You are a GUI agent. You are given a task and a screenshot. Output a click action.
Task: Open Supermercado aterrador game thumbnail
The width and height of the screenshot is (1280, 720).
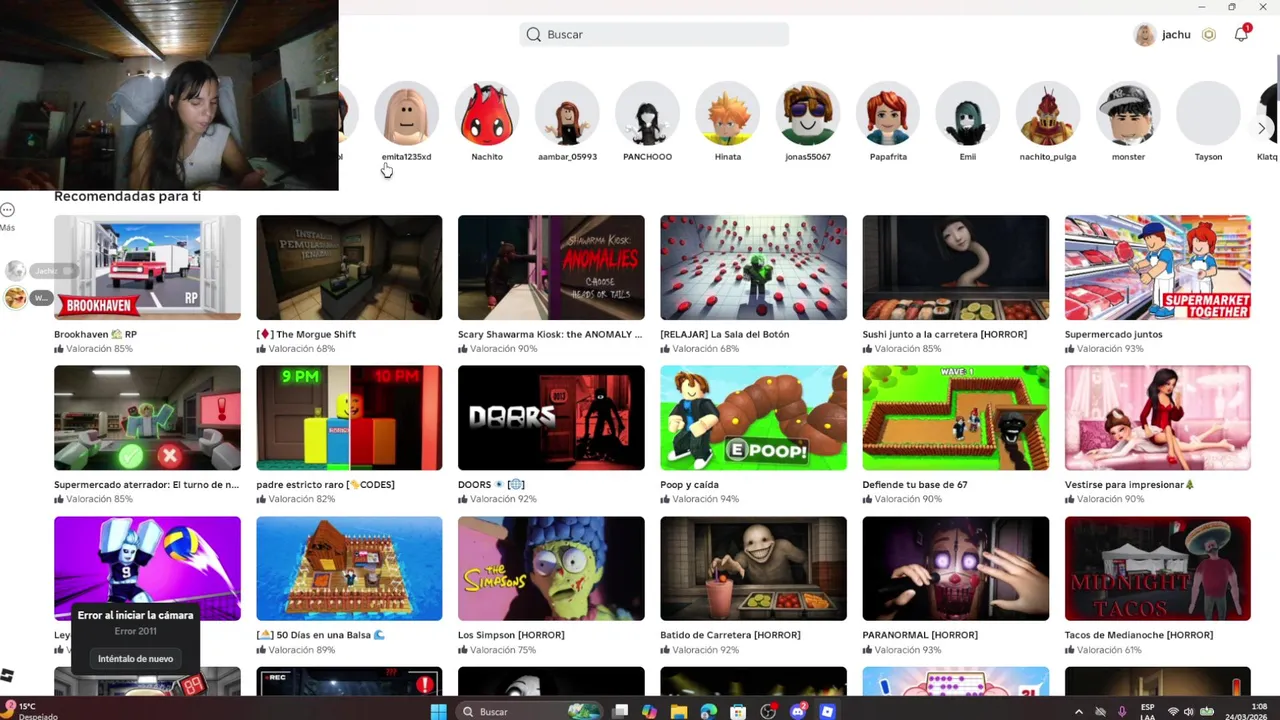[x=147, y=418]
